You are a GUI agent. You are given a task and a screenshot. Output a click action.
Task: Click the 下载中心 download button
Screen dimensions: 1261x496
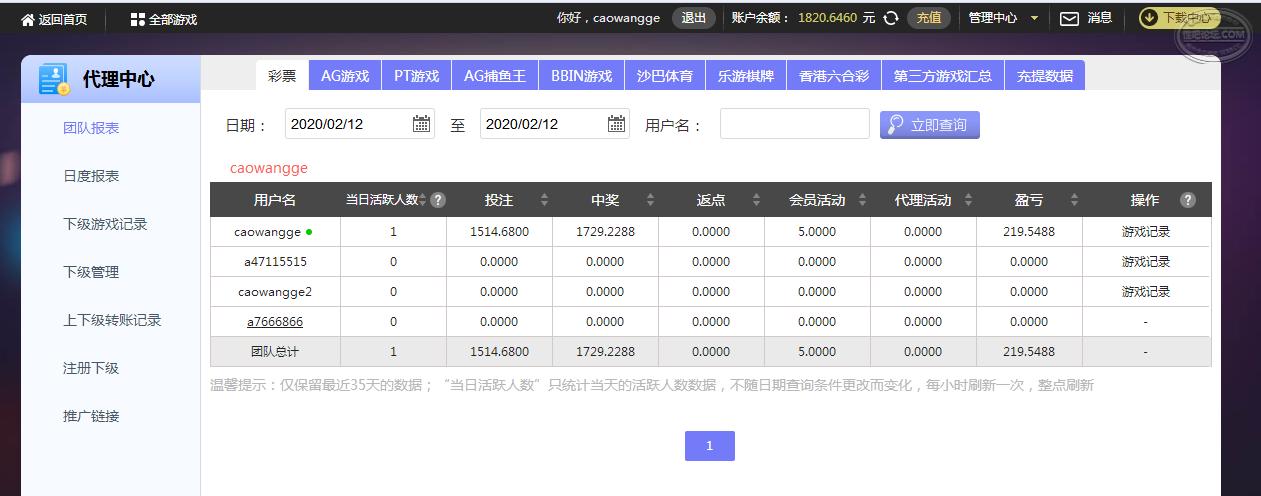pos(1178,18)
